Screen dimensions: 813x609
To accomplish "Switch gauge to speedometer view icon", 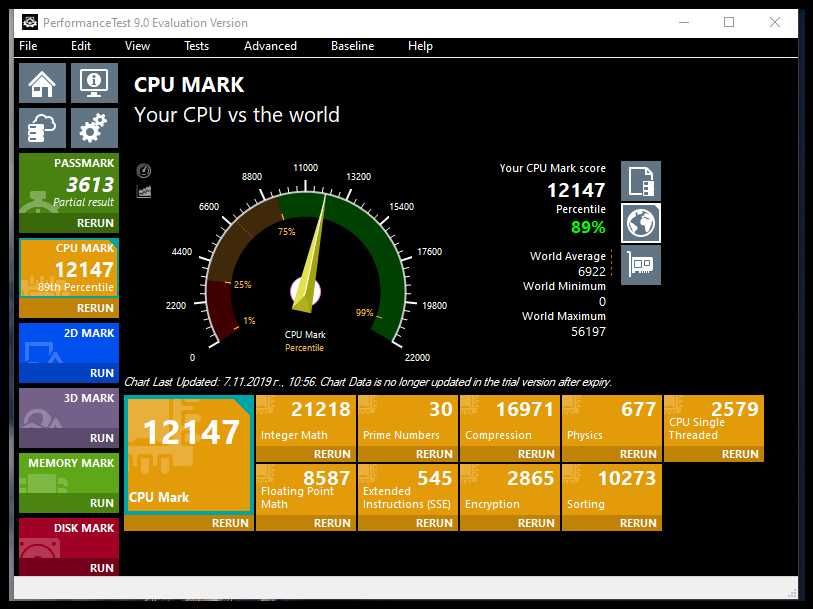I will tap(144, 170).
